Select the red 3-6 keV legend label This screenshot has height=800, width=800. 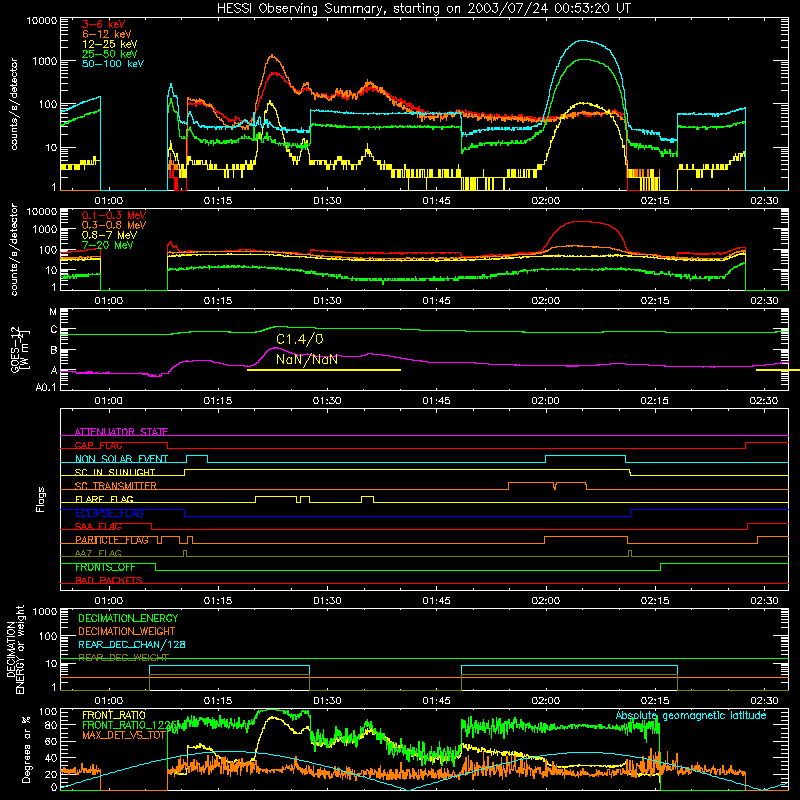point(104,24)
